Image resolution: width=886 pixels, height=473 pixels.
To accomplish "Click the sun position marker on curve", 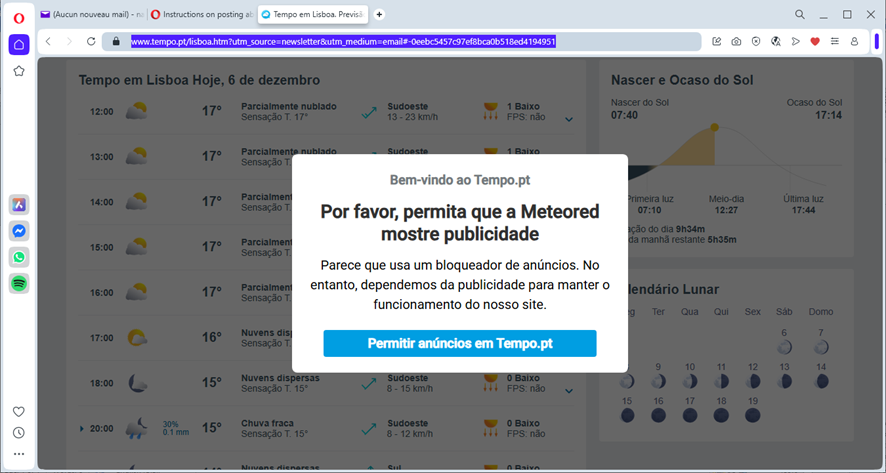I will (x=715, y=127).
